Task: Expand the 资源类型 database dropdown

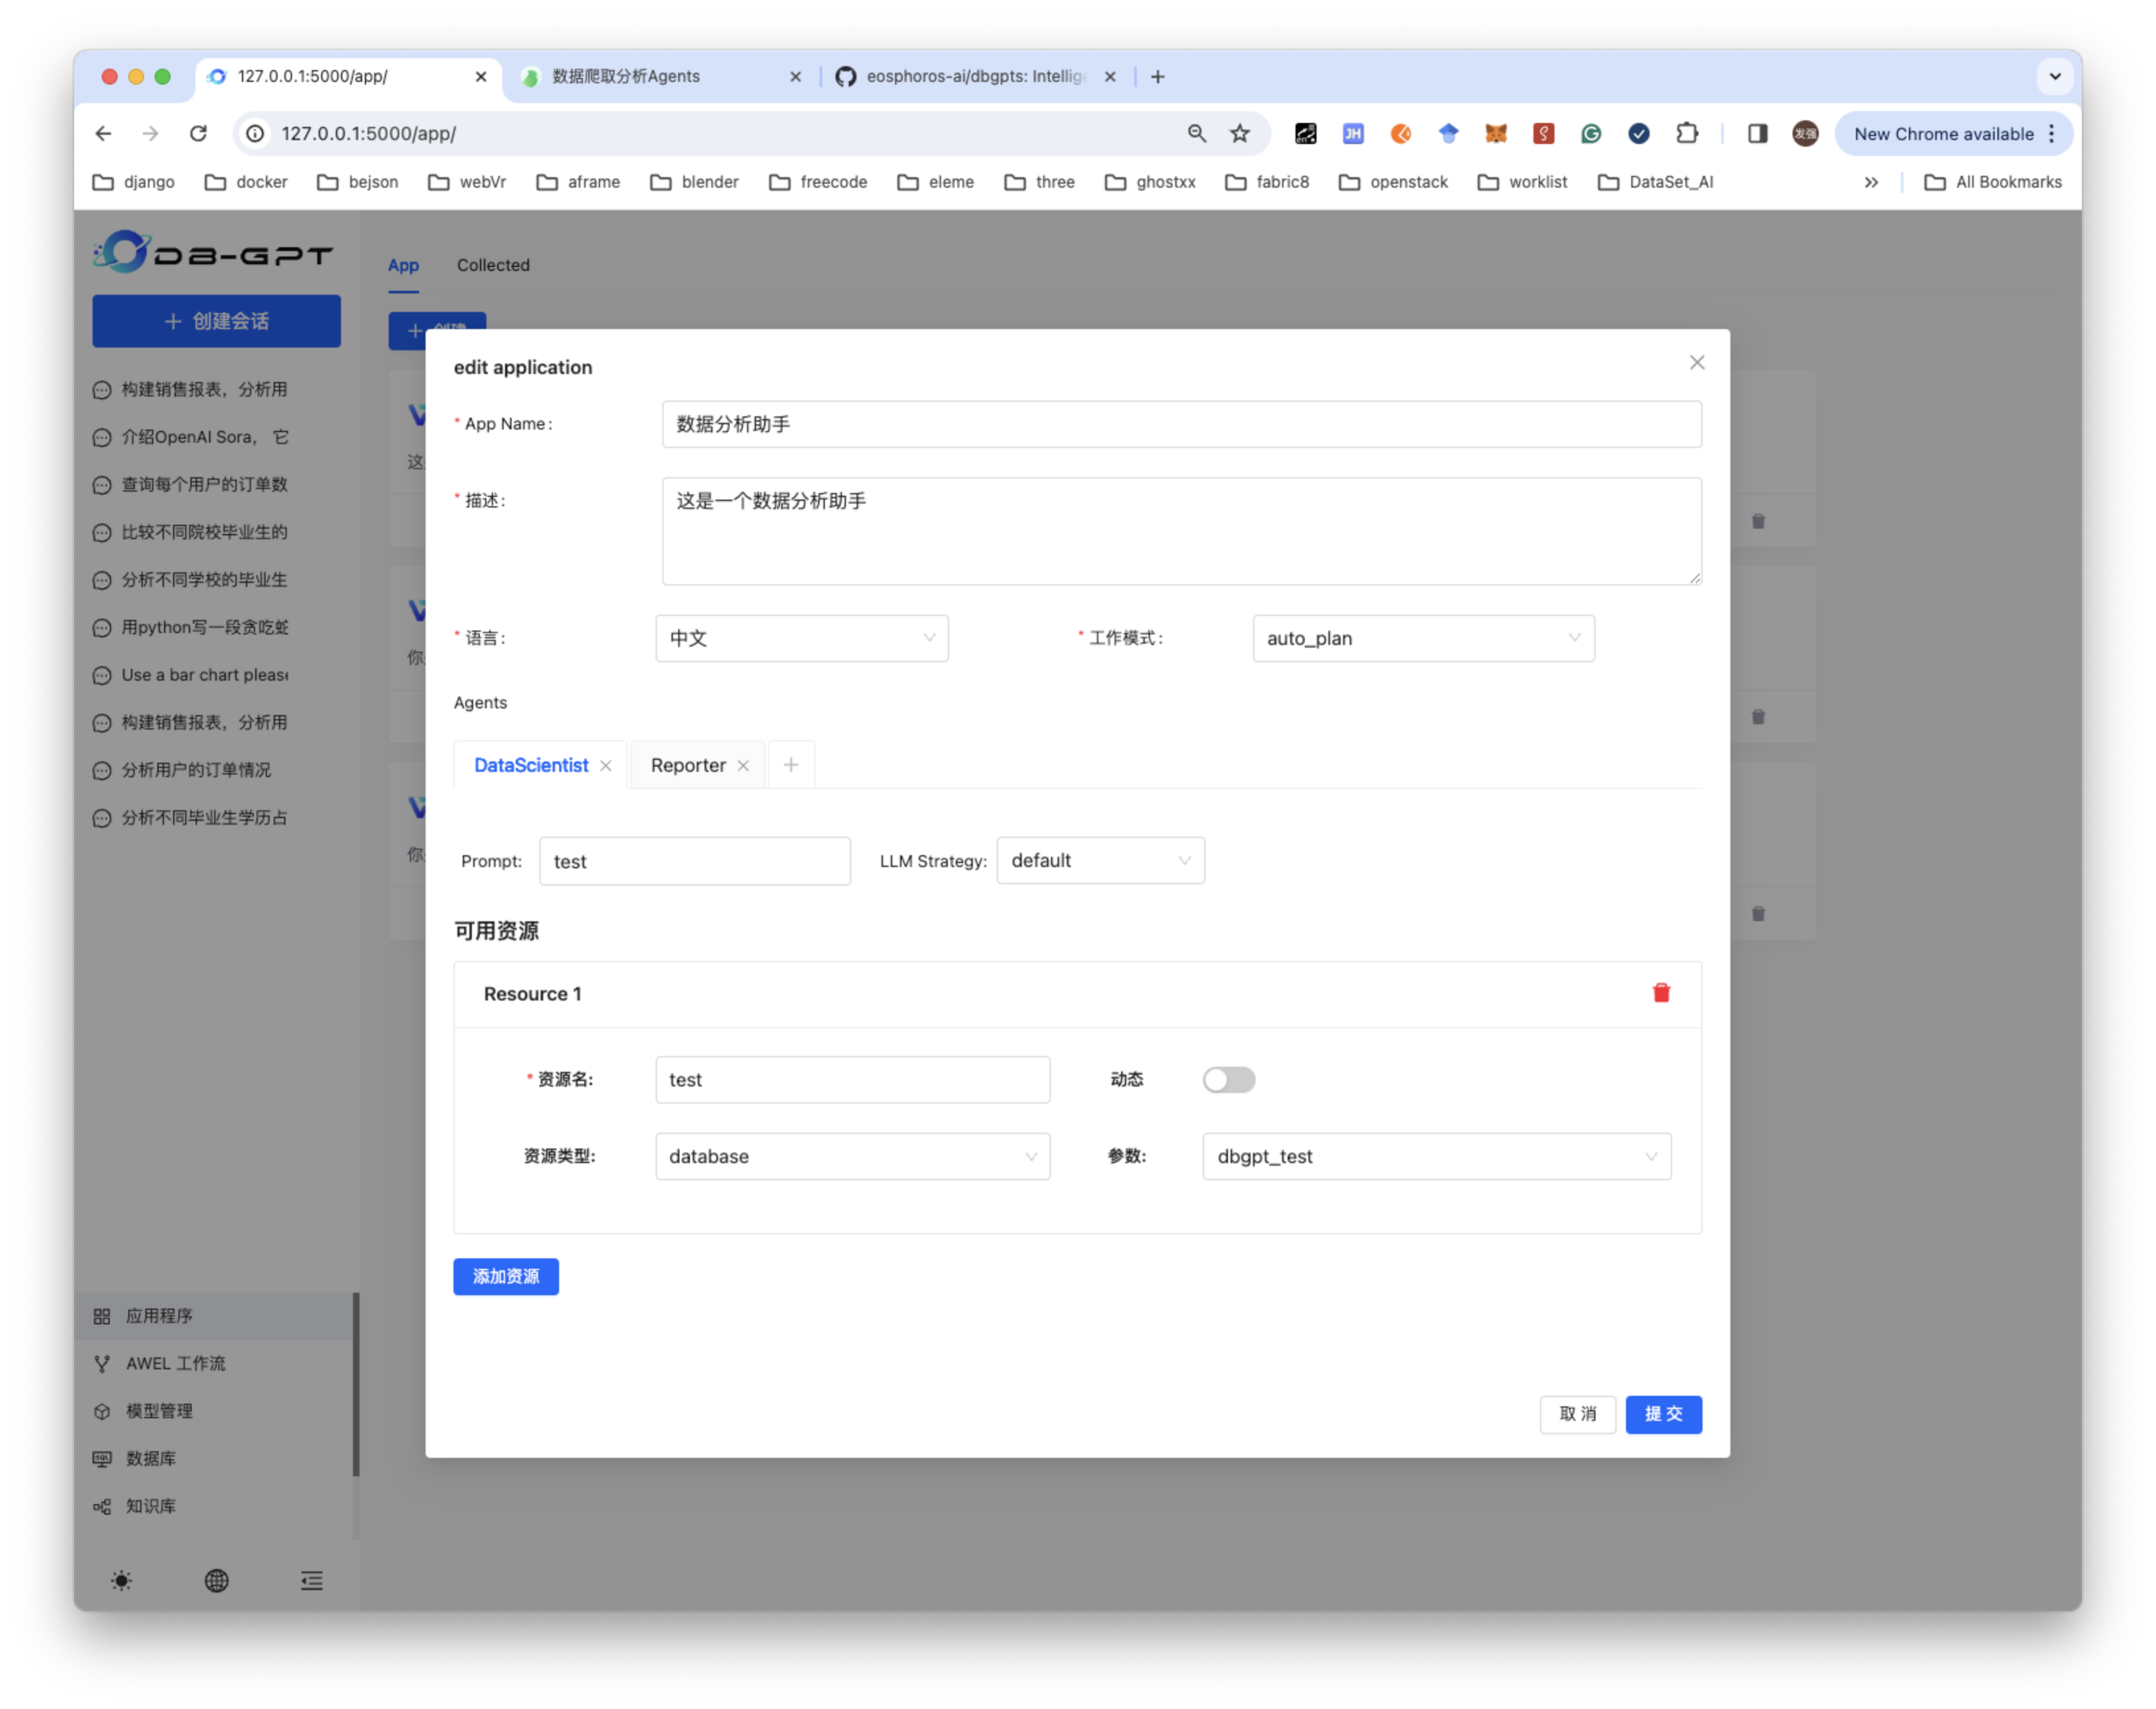Action: (852, 1157)
